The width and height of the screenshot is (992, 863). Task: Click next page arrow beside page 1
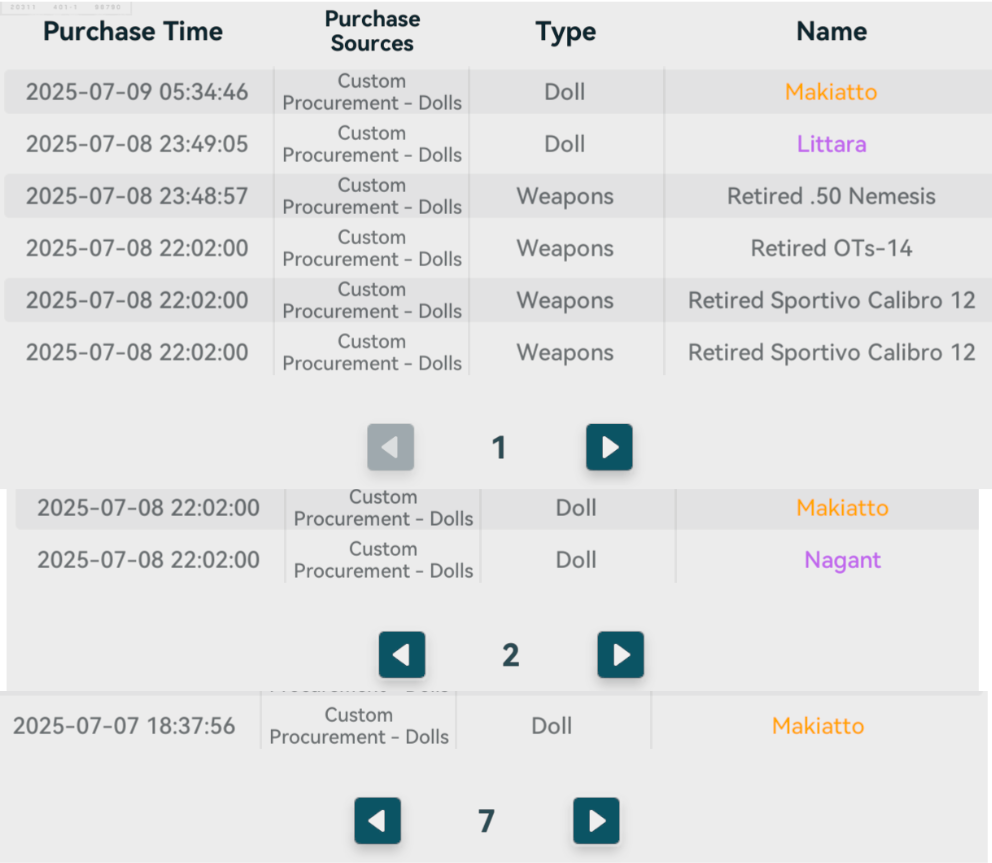pos(609,447)
